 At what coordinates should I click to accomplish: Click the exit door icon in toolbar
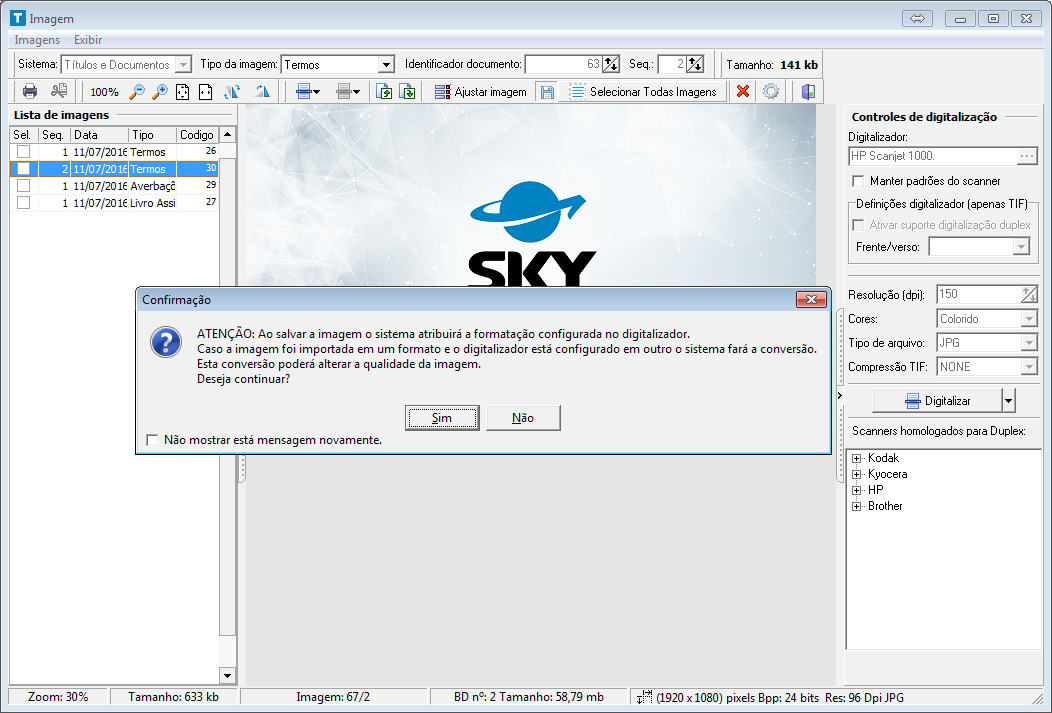(x=808, y=91)
